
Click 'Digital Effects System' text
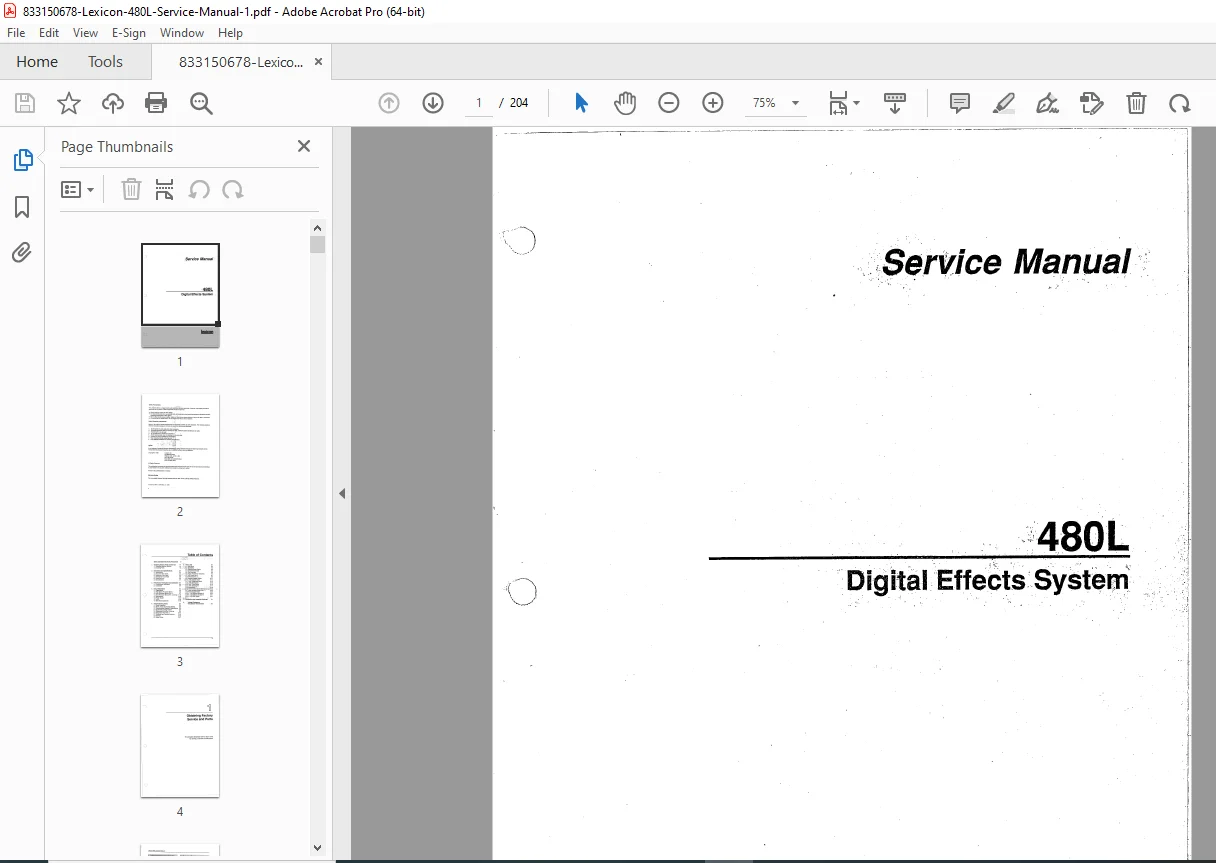[987, 580]
